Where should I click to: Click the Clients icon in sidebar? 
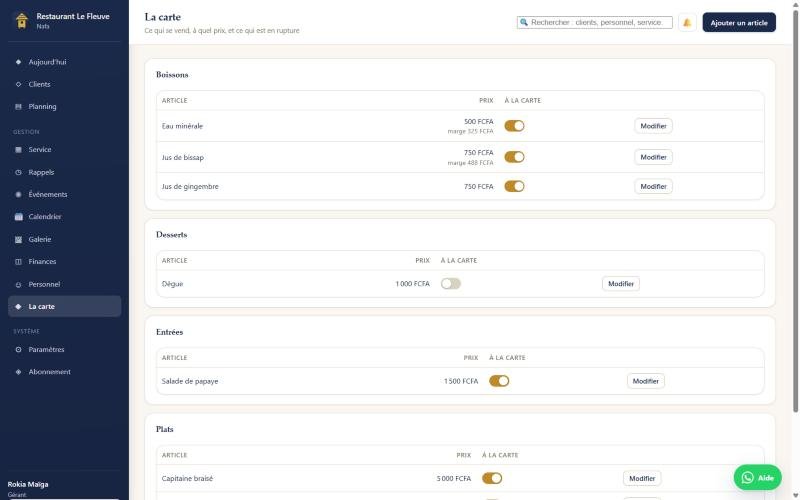click(18, 84)
